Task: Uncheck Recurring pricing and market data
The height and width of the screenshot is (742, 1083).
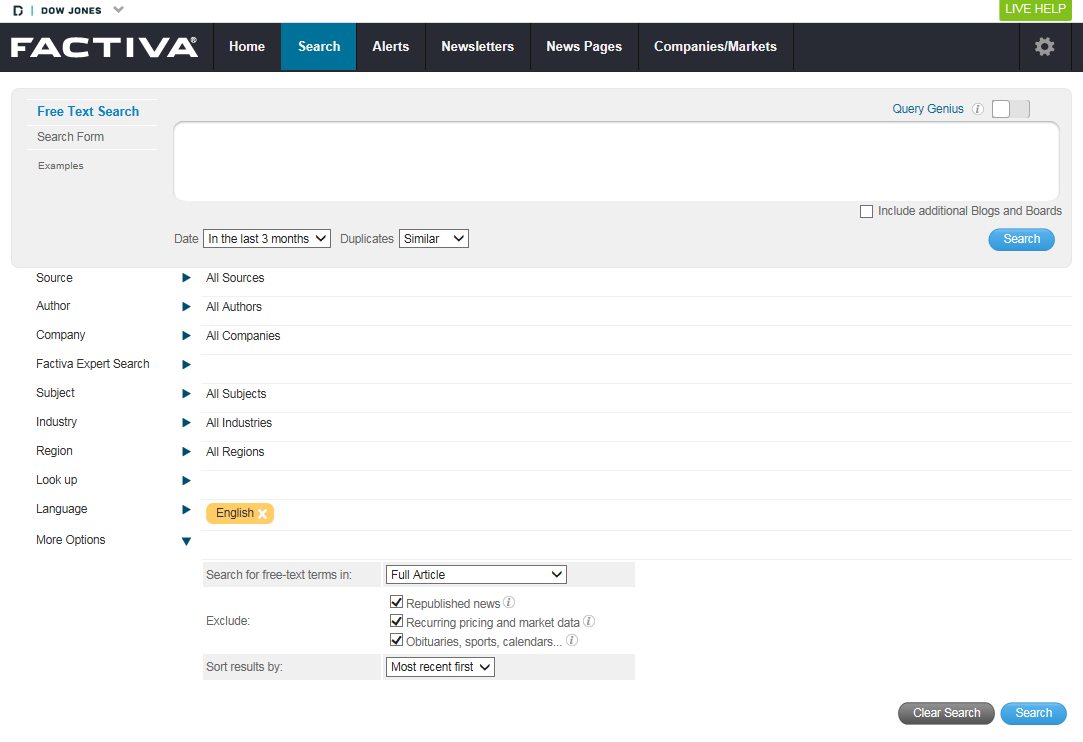Action: coord(397,622)
